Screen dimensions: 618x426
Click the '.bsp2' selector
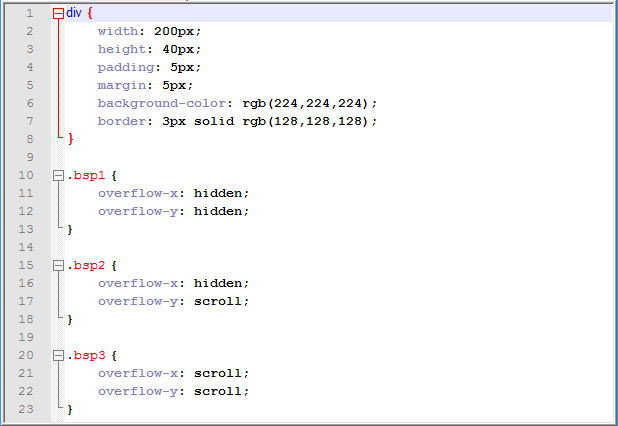(x=86, y=266)
